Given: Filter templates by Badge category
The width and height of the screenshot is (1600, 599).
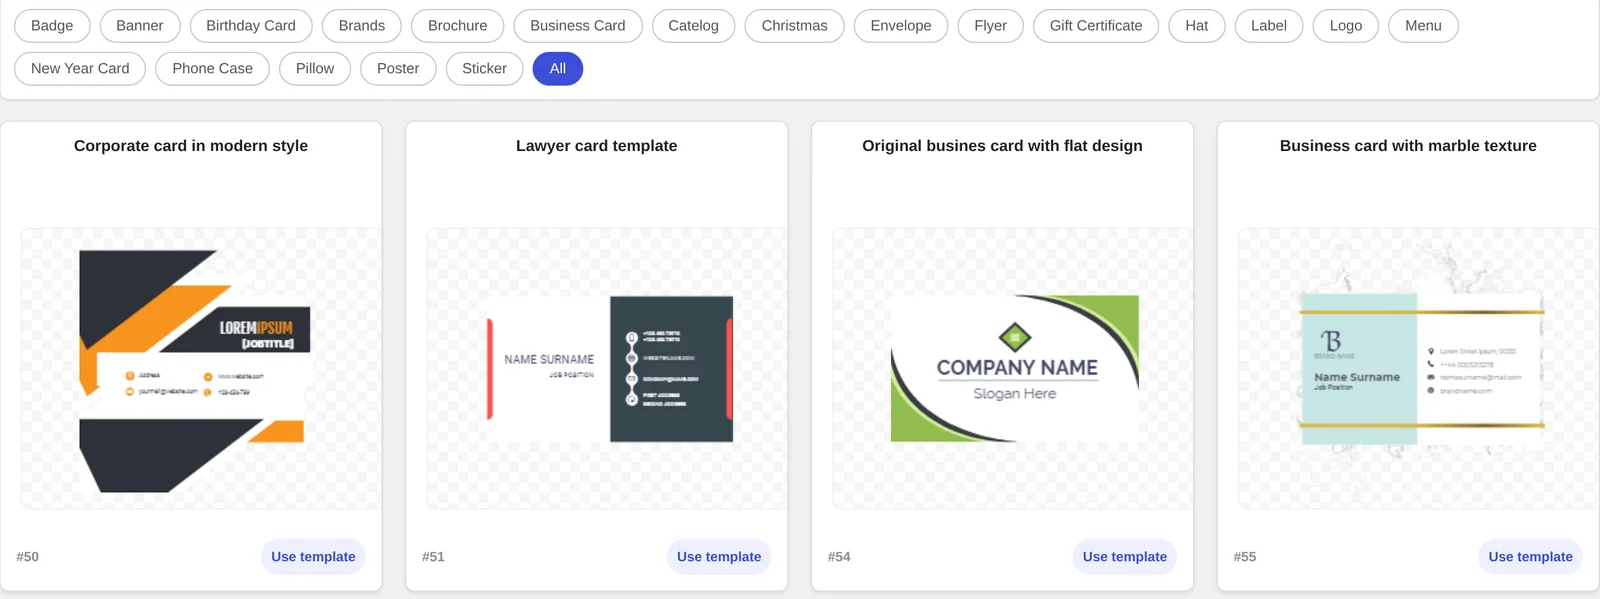Looking at the screenshot, I should point(52,26).
